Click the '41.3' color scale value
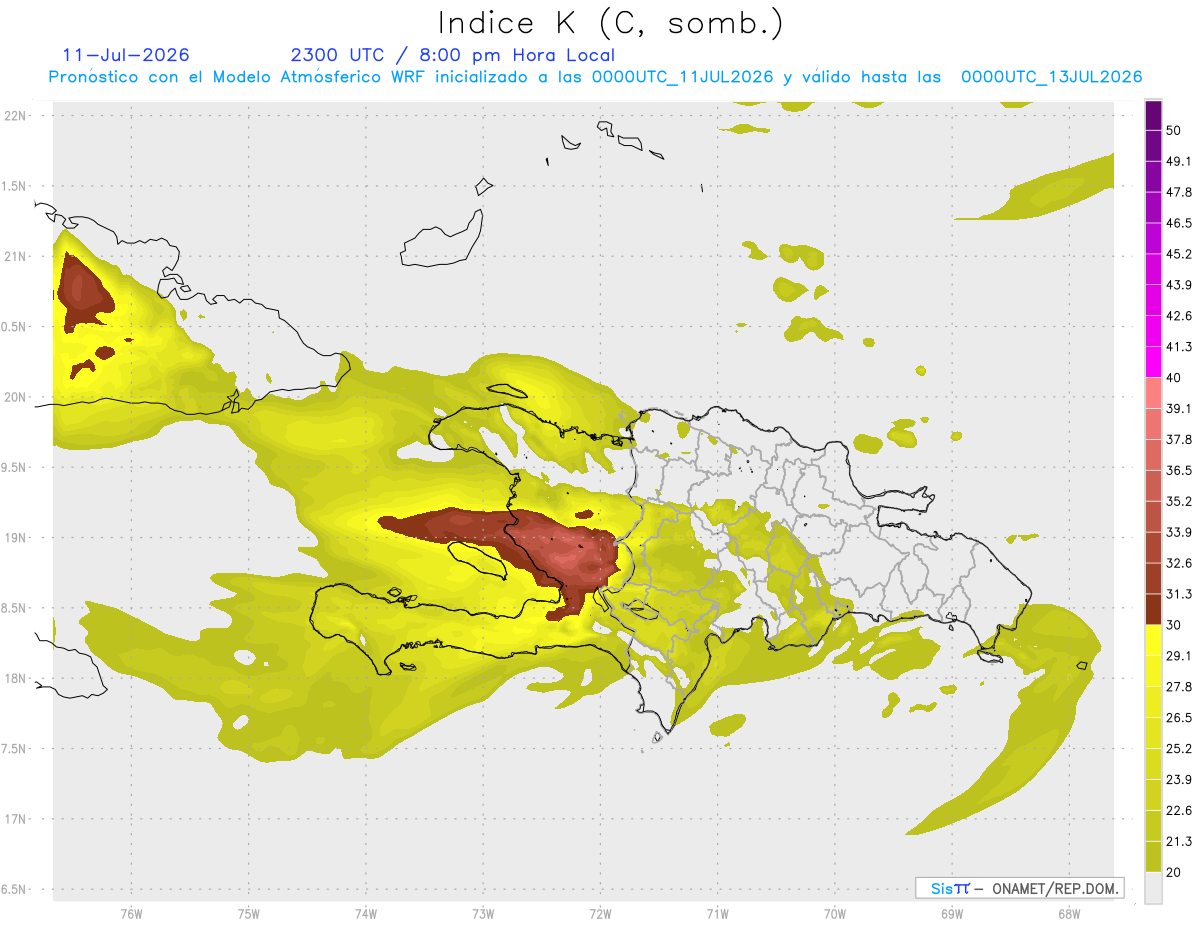This screenshot has width=1200, height=927. [x=1179, y=347]
